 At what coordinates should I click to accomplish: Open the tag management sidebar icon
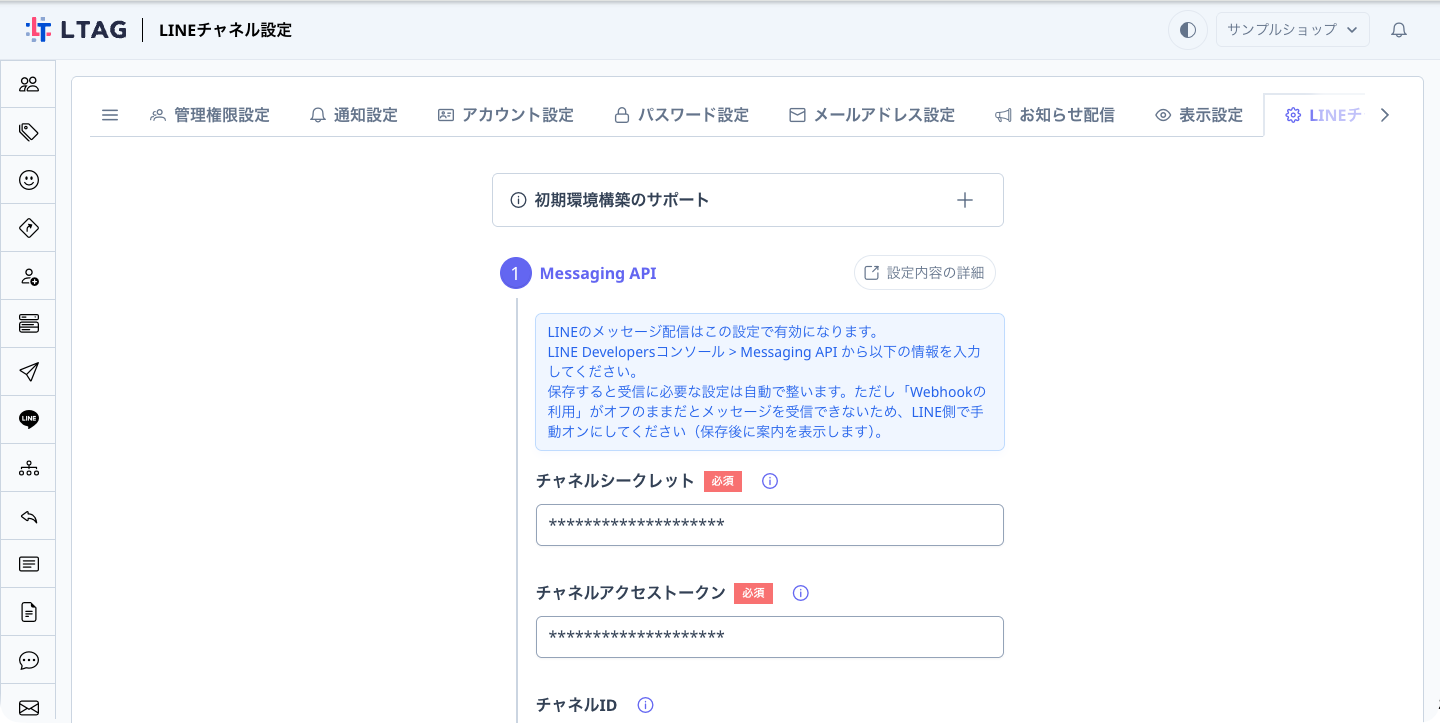(x=29, y=132)
